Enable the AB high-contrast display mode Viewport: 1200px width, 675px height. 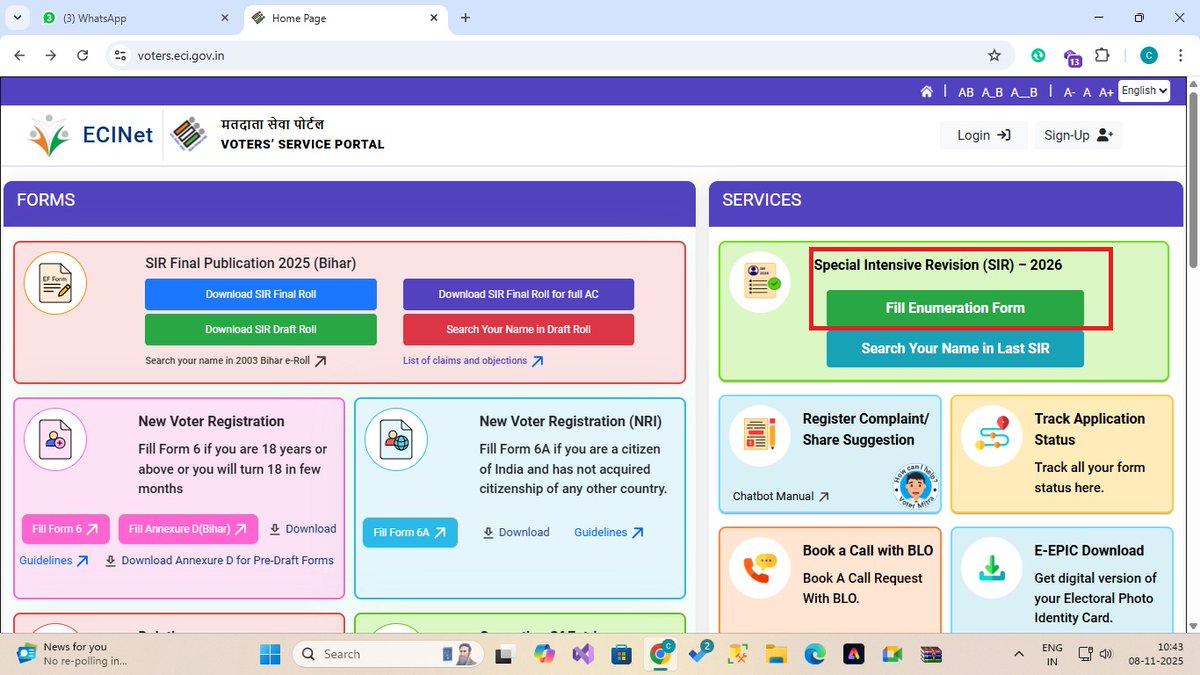965,91
